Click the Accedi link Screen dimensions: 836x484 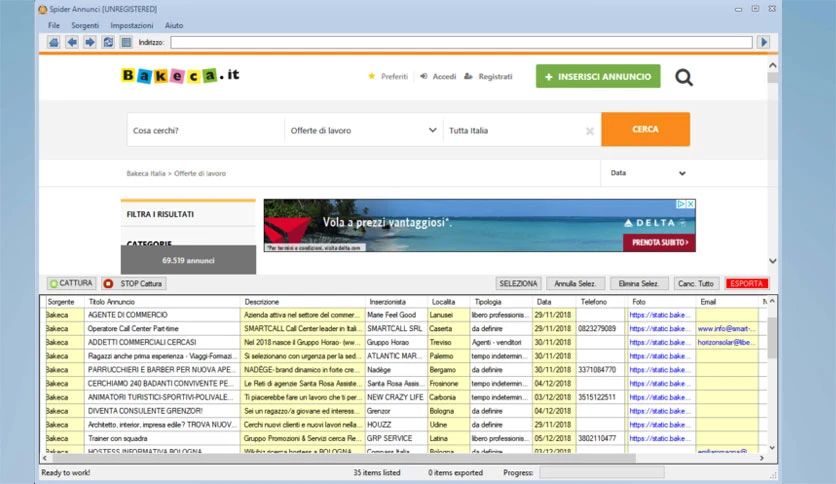(x=438, y=76)
